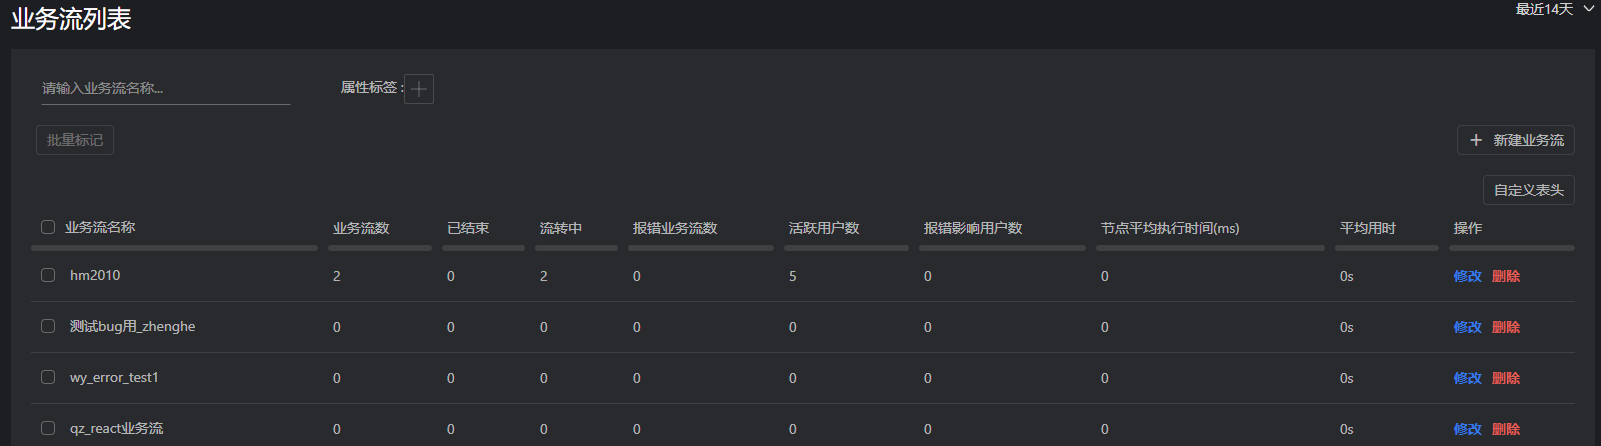Select the 测试bug用_zhenghe row checkbox
This screenshot has height=446, width=1601.
click(x=48, y=326)
